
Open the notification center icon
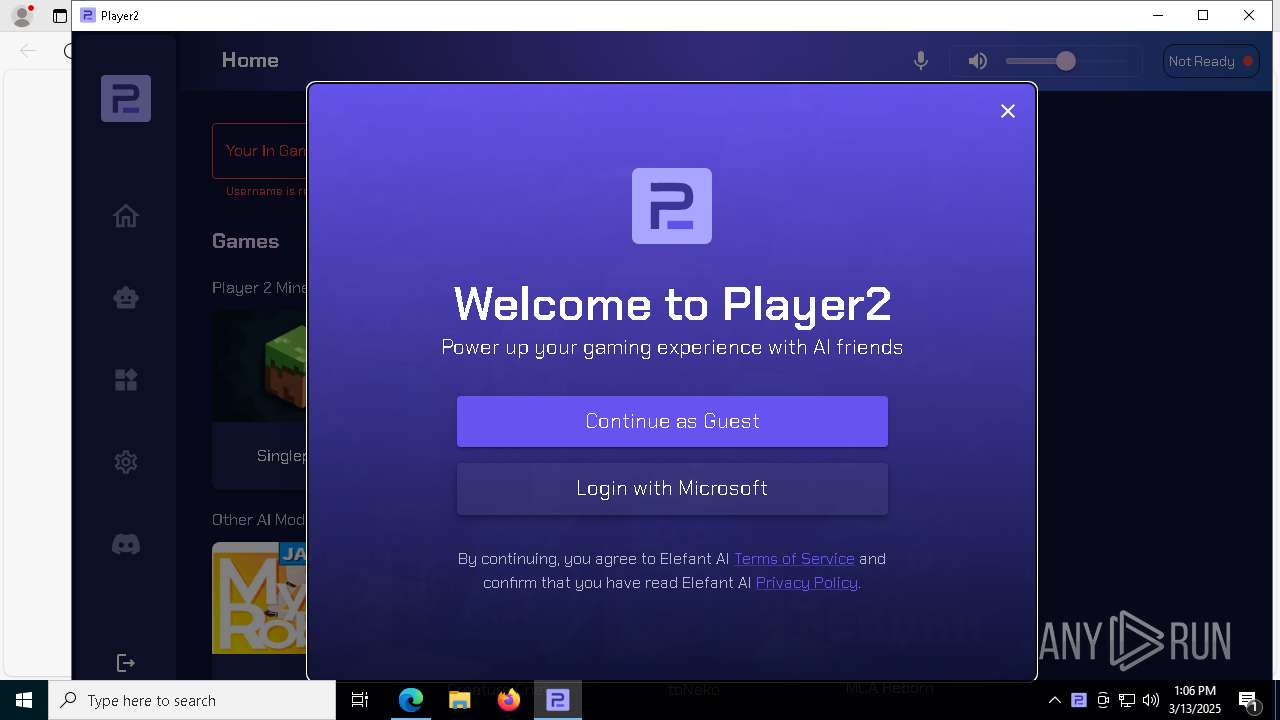1248,700
